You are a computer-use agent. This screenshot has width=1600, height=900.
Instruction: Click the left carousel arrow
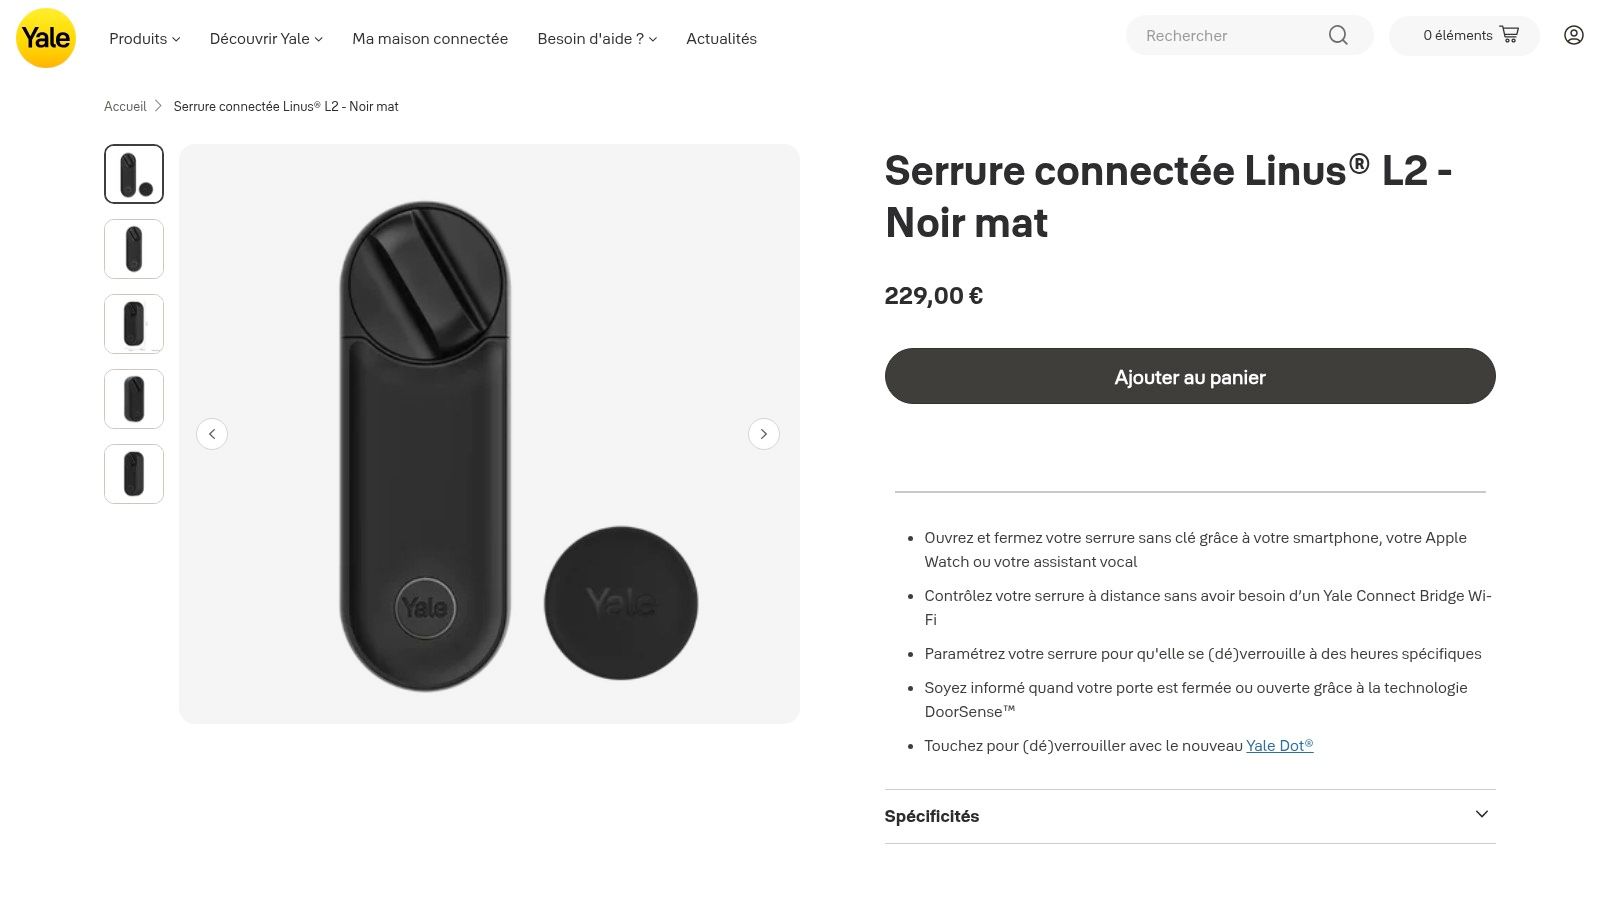coord(212,433)
